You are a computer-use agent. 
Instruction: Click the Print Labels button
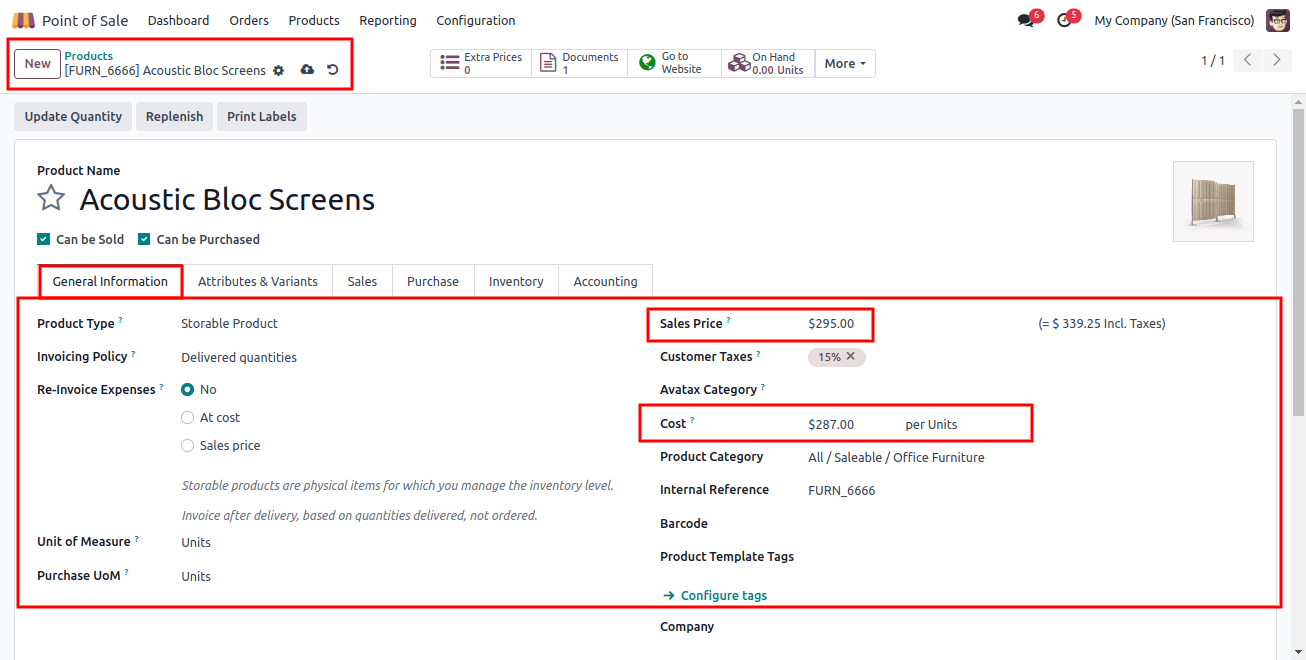coord(262,116)
